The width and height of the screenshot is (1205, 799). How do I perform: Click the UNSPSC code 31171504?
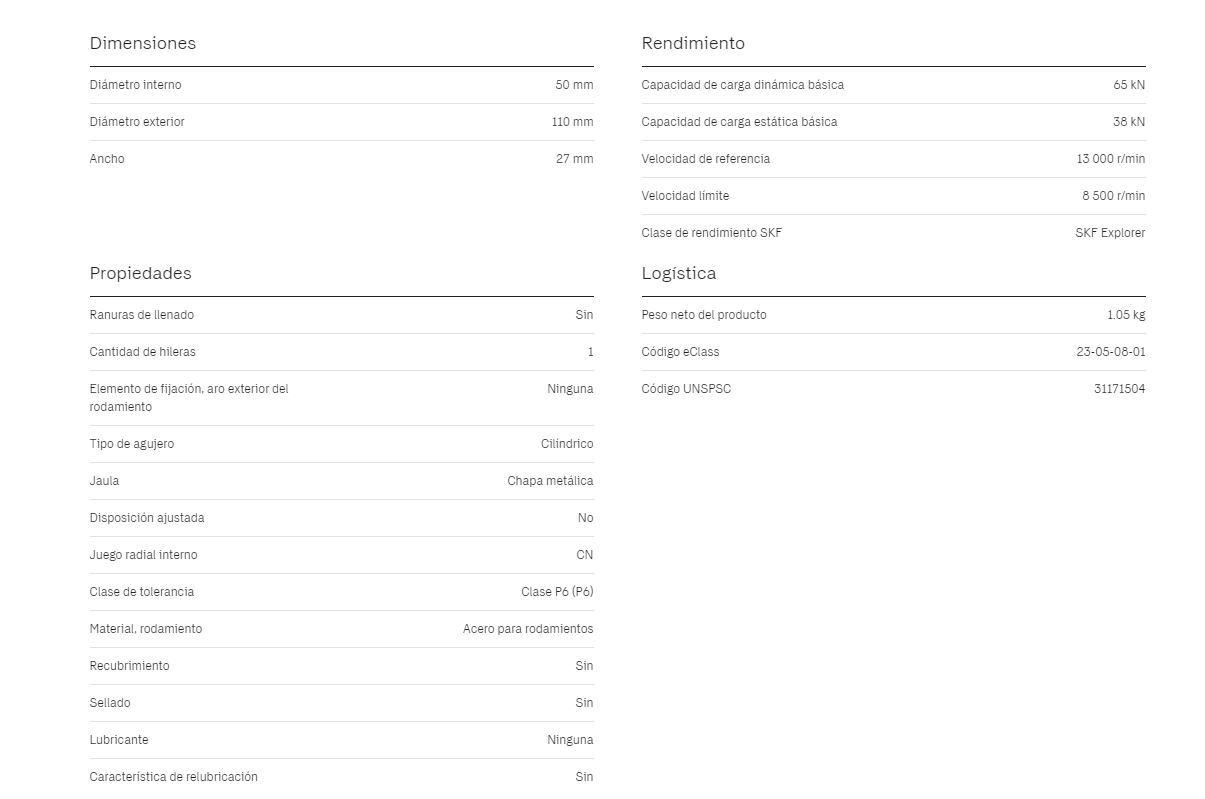(x=1119, y=389)
